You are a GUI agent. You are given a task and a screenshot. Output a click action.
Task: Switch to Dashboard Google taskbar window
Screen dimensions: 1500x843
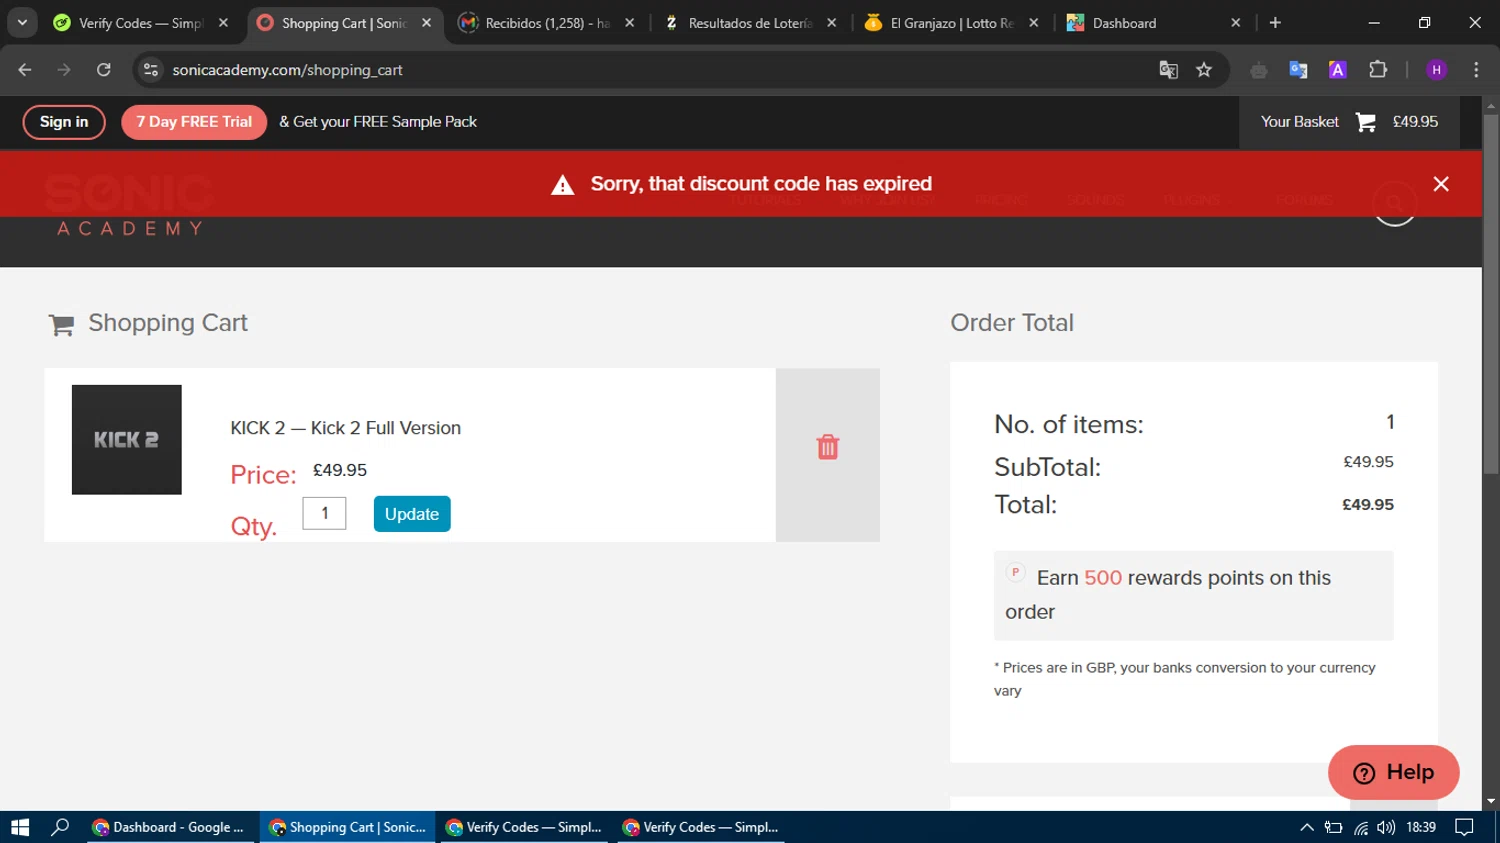[172, 827]
